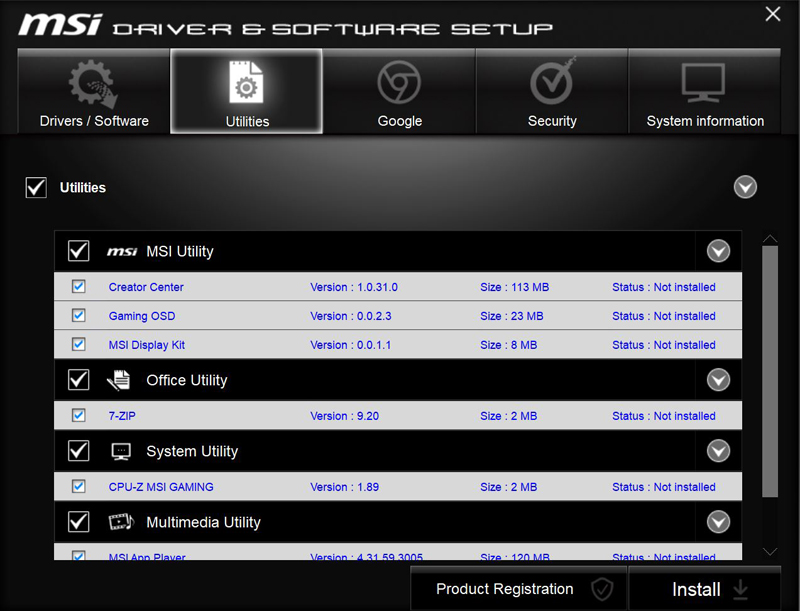This screenshot has width=800, height=611.
Task: Click 'Version : 1.89' text
Action: click(x=344, y=487)
